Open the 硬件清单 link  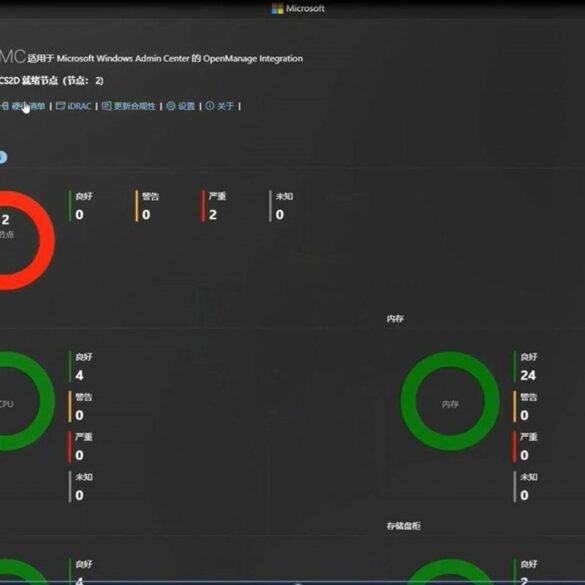(28, 106)
